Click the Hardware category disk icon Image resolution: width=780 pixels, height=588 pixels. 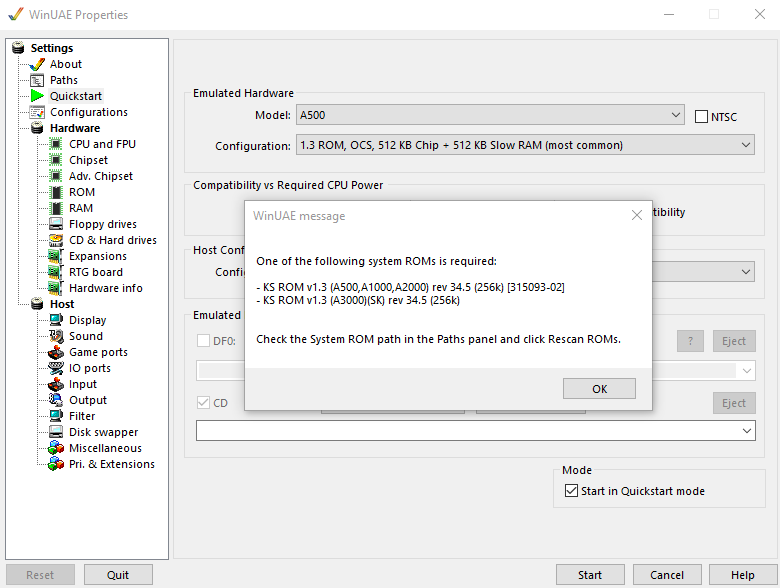(x=37, y=128)
